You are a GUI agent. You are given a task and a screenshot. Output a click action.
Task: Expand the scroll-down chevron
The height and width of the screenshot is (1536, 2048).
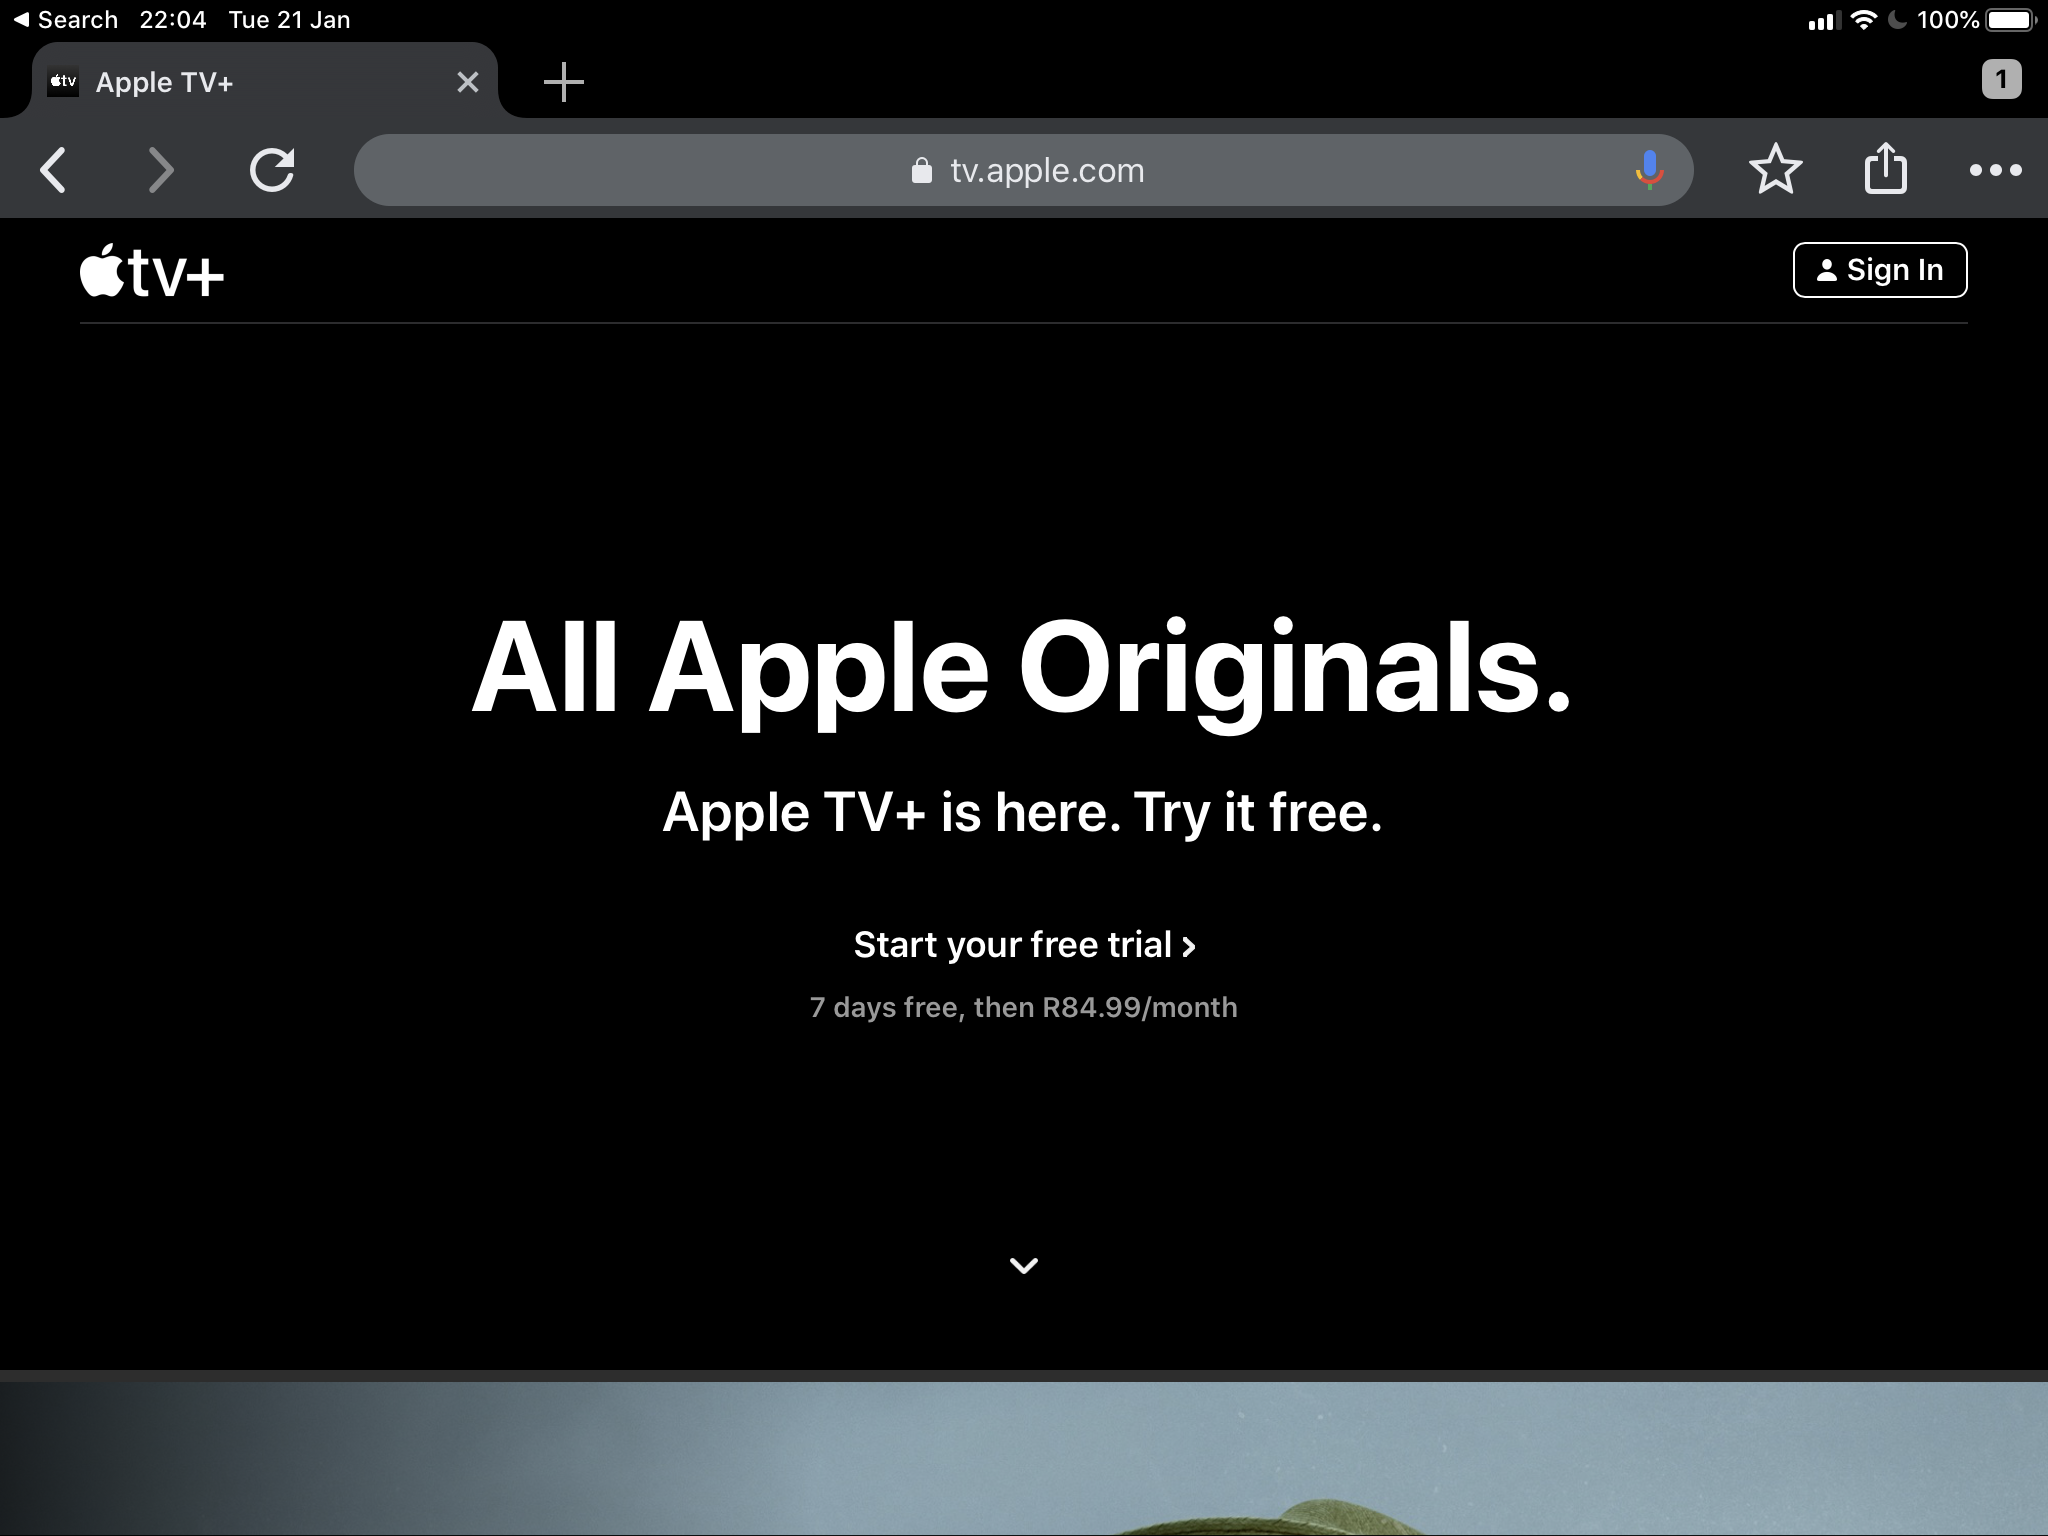[1022, 1263]
